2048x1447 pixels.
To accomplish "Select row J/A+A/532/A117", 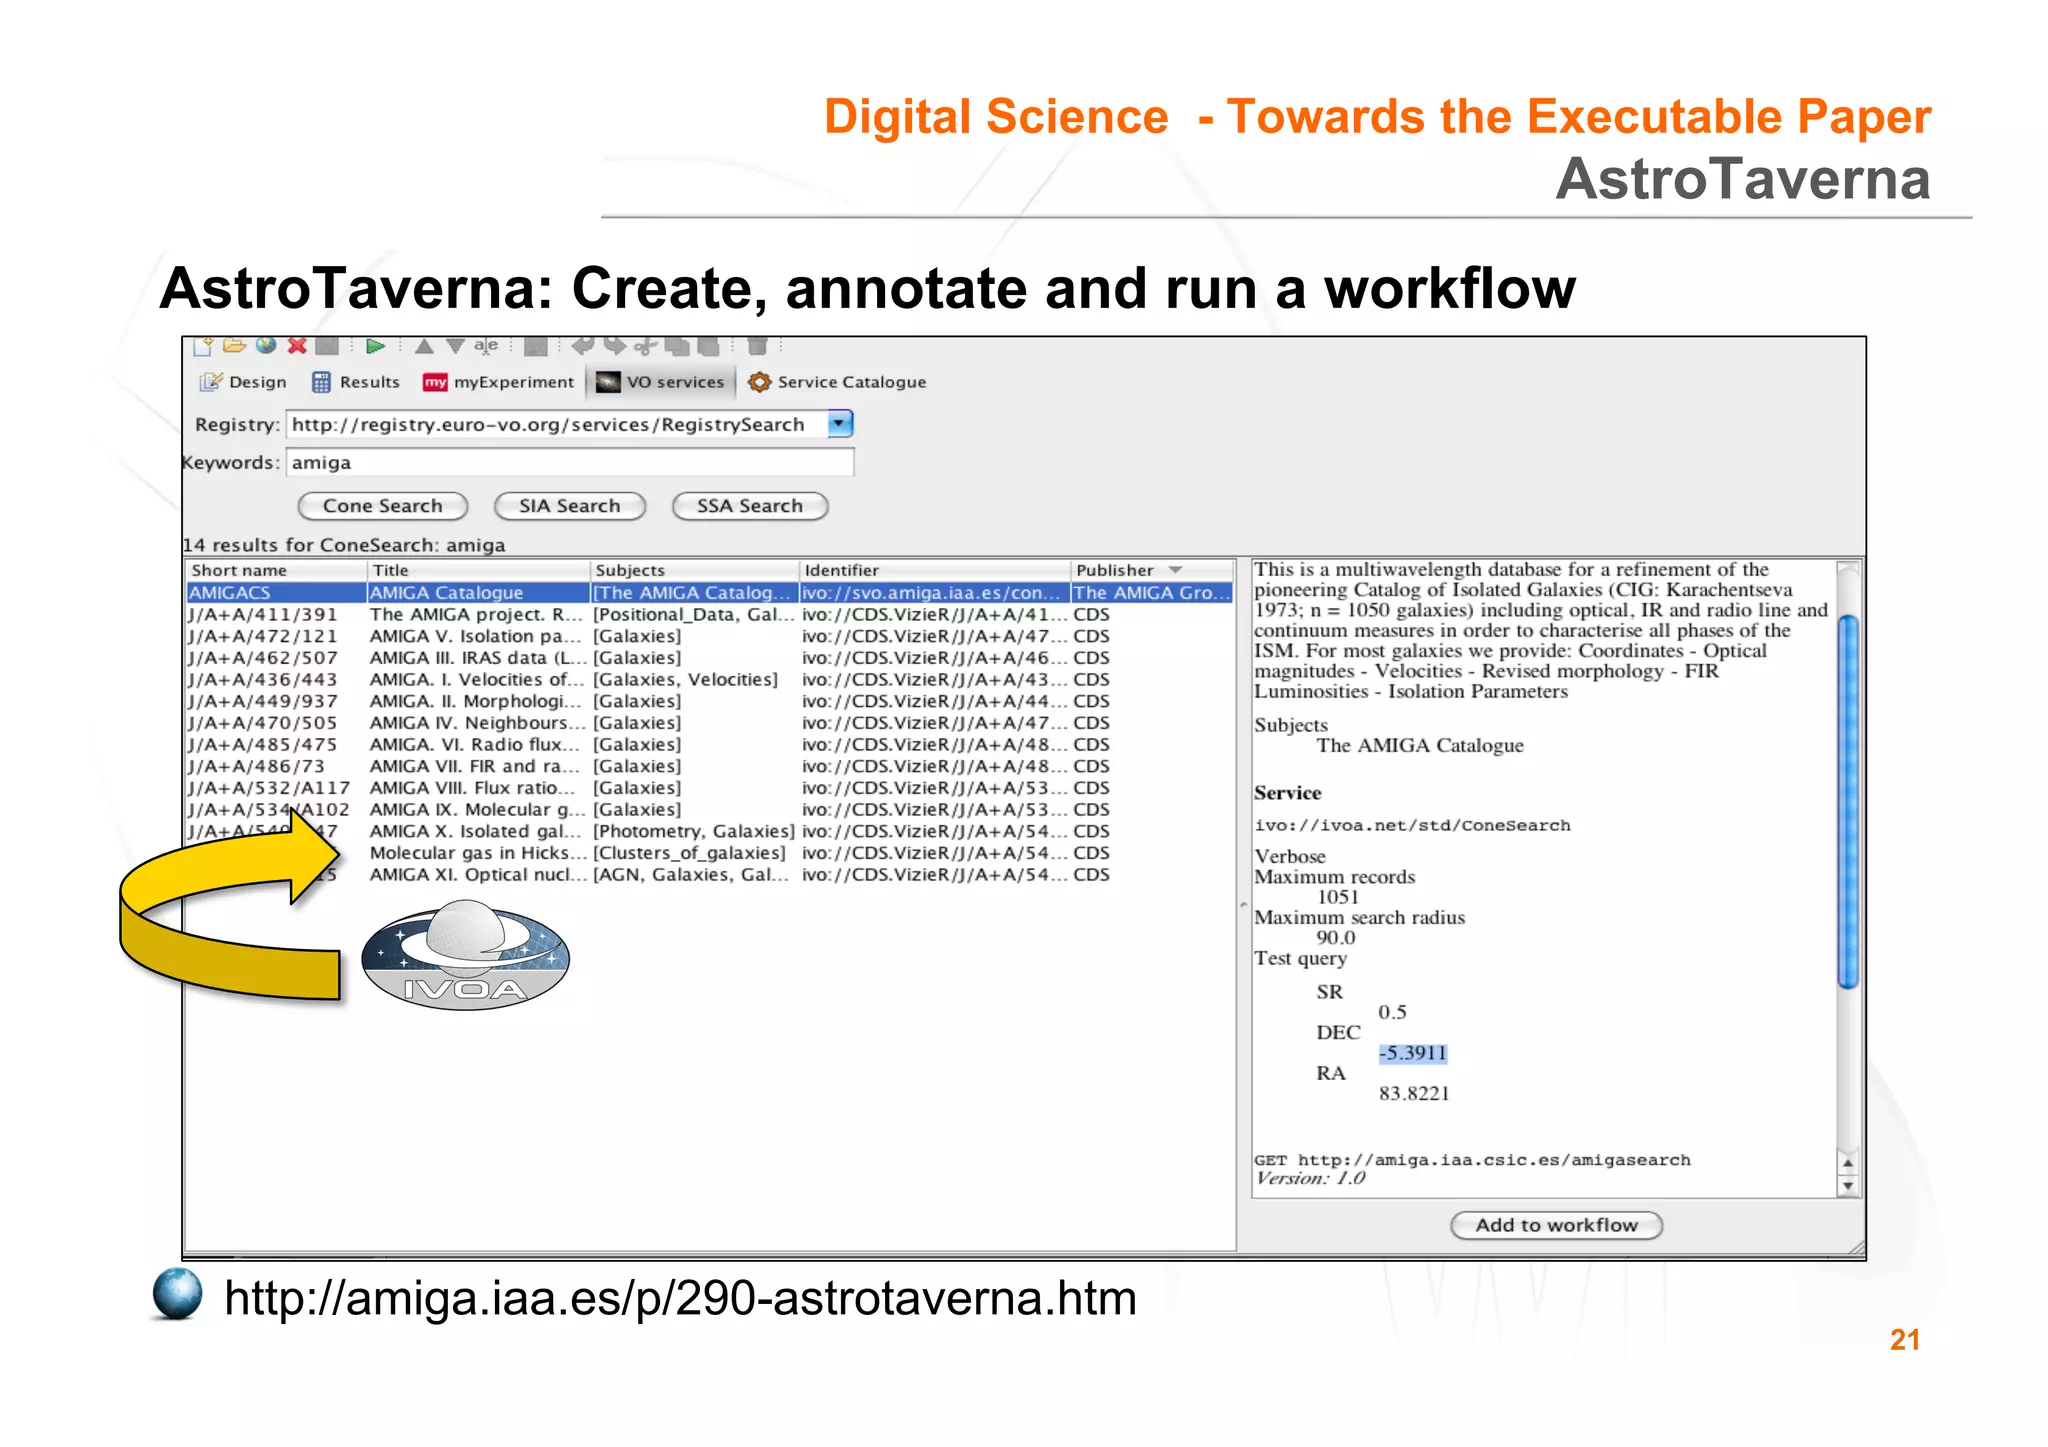I will pos(709,788).
